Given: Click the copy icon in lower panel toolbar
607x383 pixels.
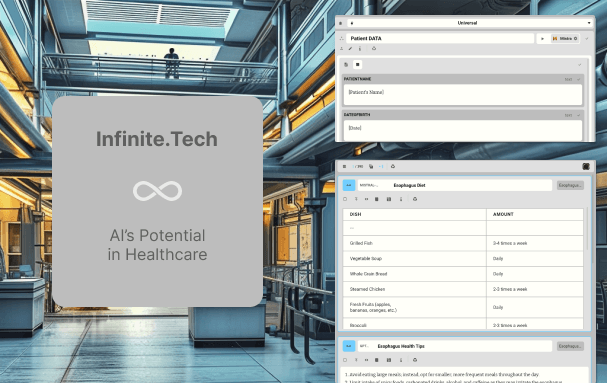Looking at the screenshot, I should (x=371, y=167).
